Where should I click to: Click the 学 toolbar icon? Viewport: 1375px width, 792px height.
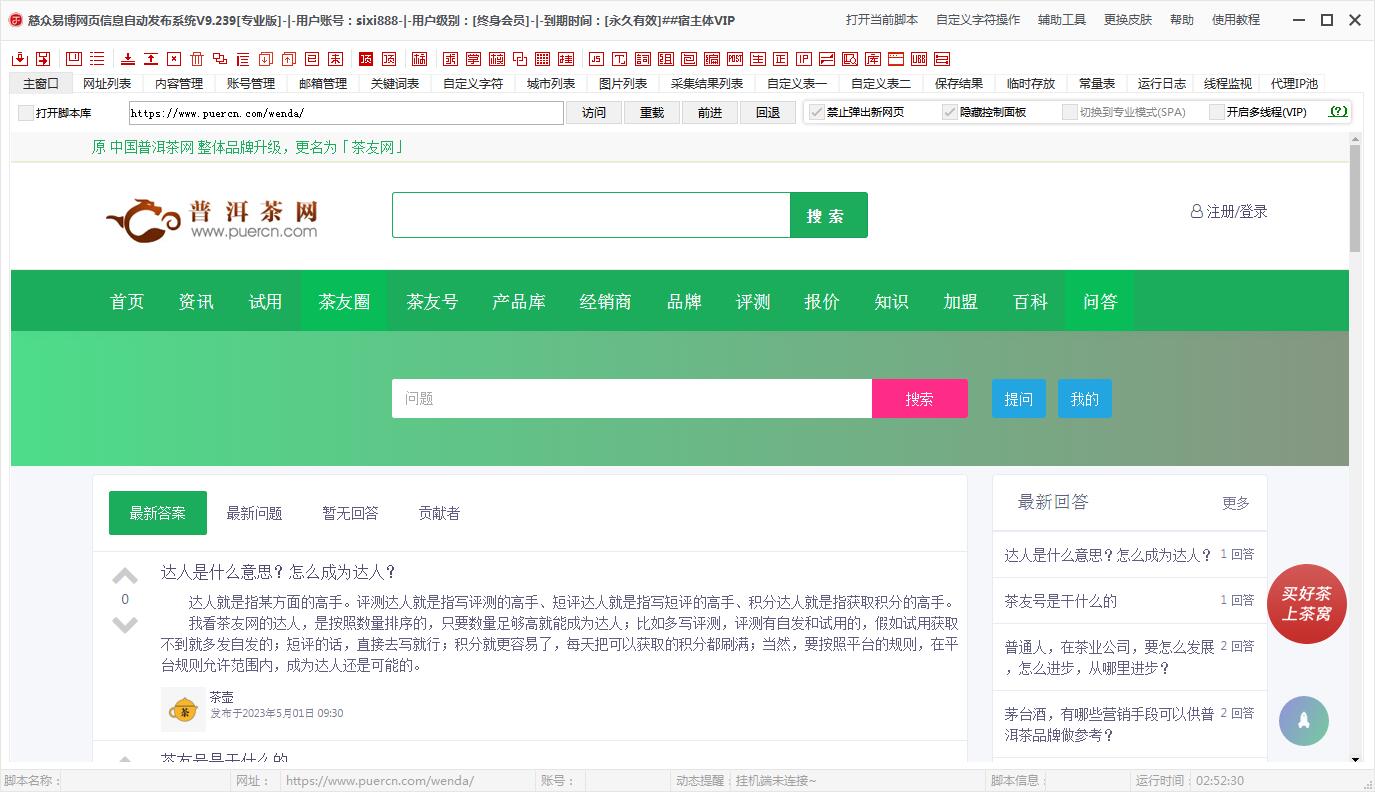(473, 59)
